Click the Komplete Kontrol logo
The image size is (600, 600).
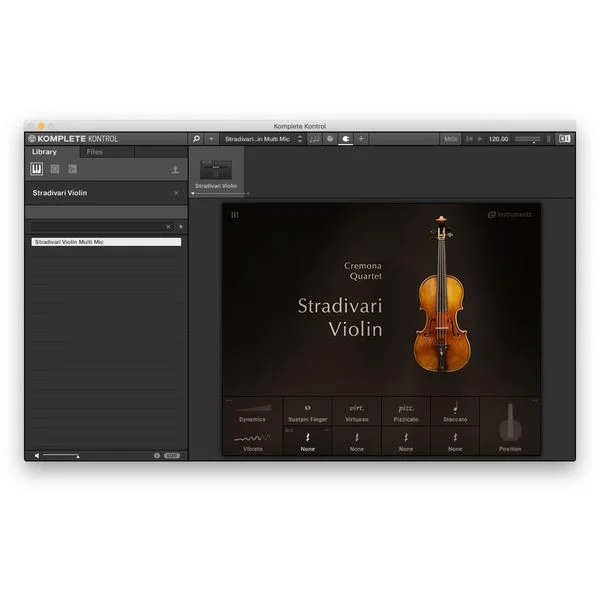tap(73, 139)
